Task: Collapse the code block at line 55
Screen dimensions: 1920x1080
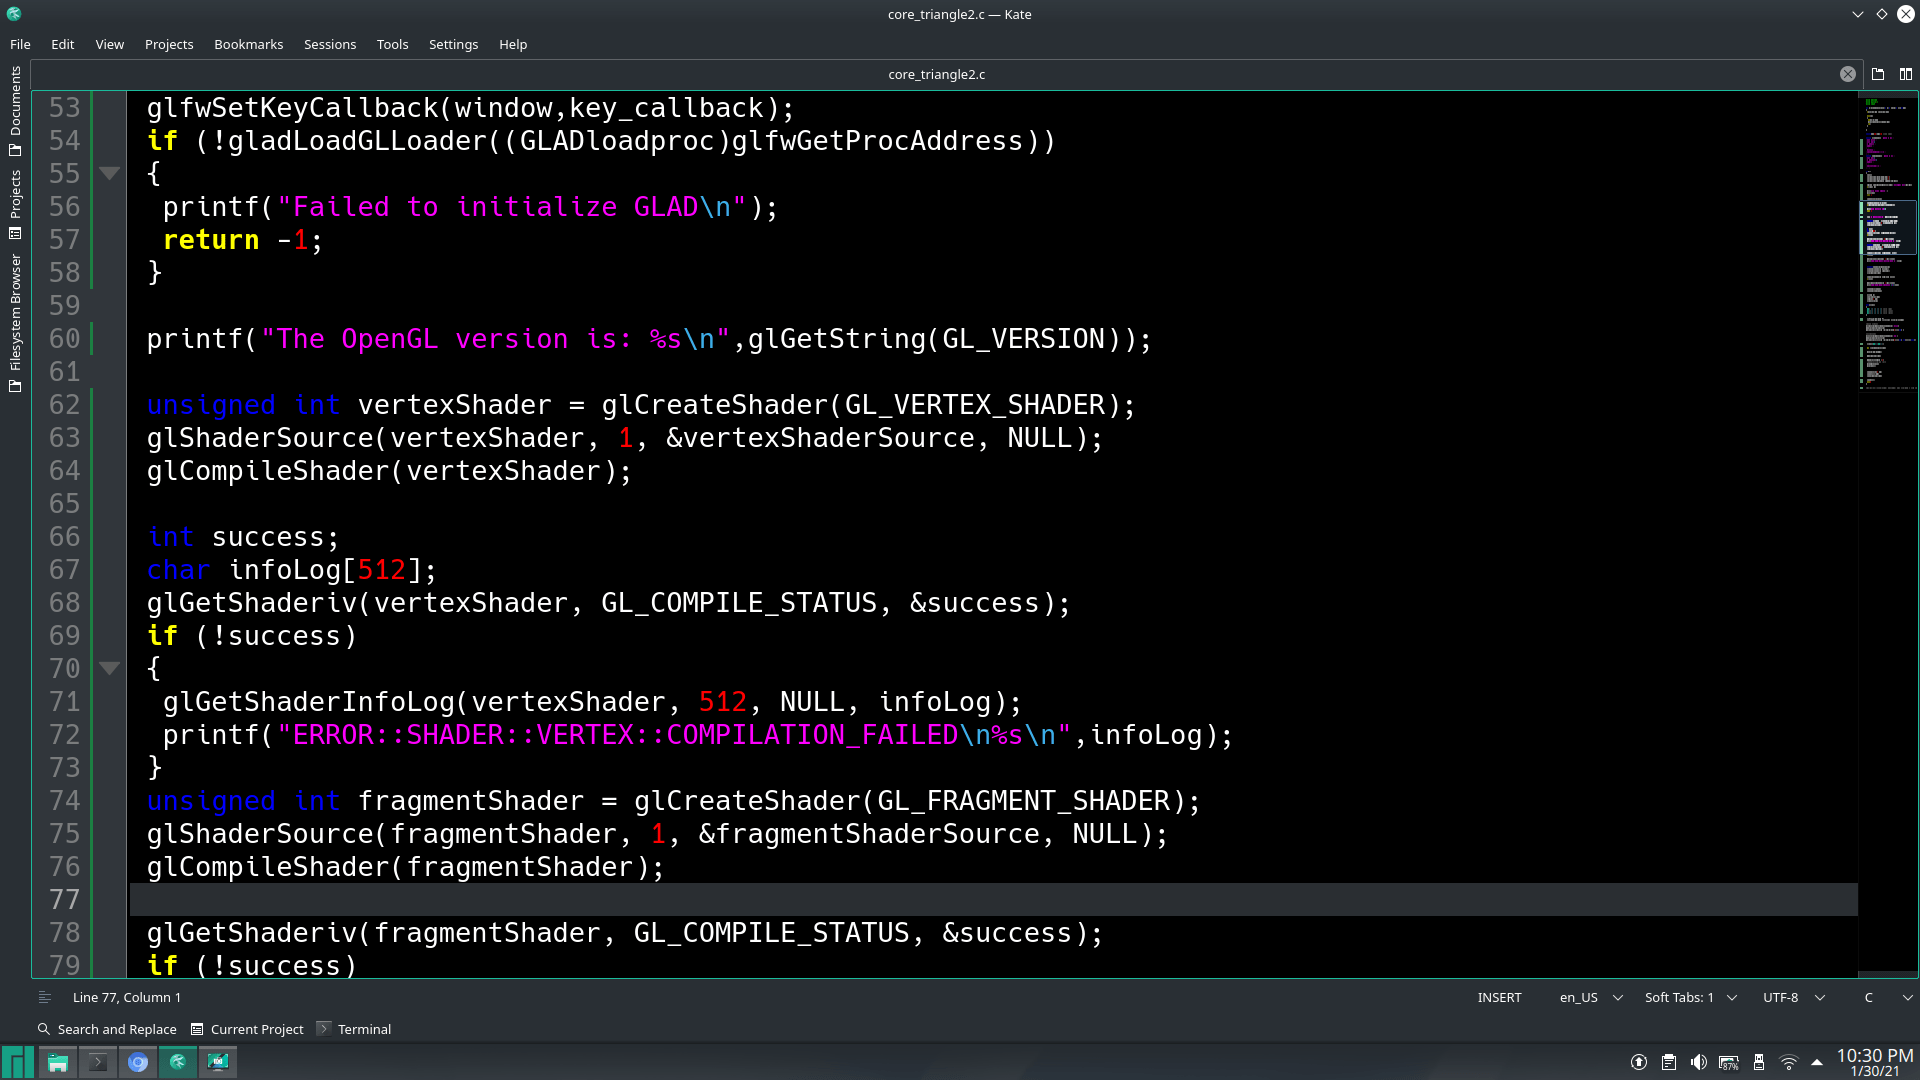Action: [110, 173]
